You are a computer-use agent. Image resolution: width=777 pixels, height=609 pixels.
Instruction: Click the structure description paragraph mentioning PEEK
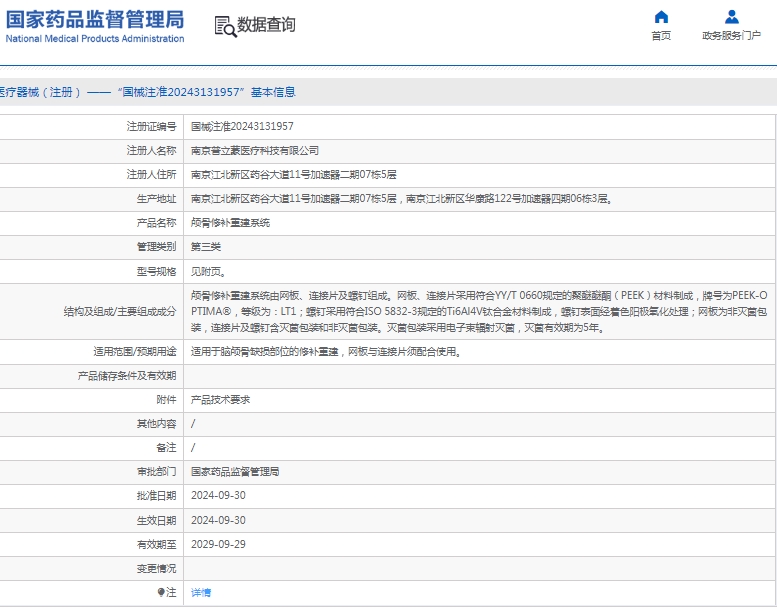click(479, 312)
